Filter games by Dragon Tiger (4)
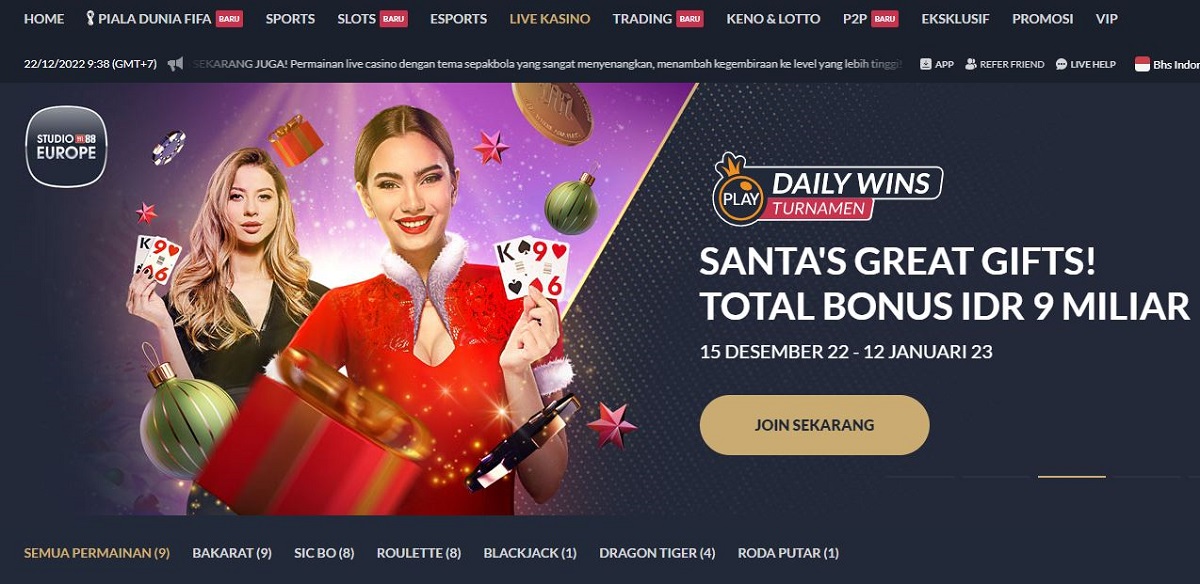 click(x=657, y=553)
